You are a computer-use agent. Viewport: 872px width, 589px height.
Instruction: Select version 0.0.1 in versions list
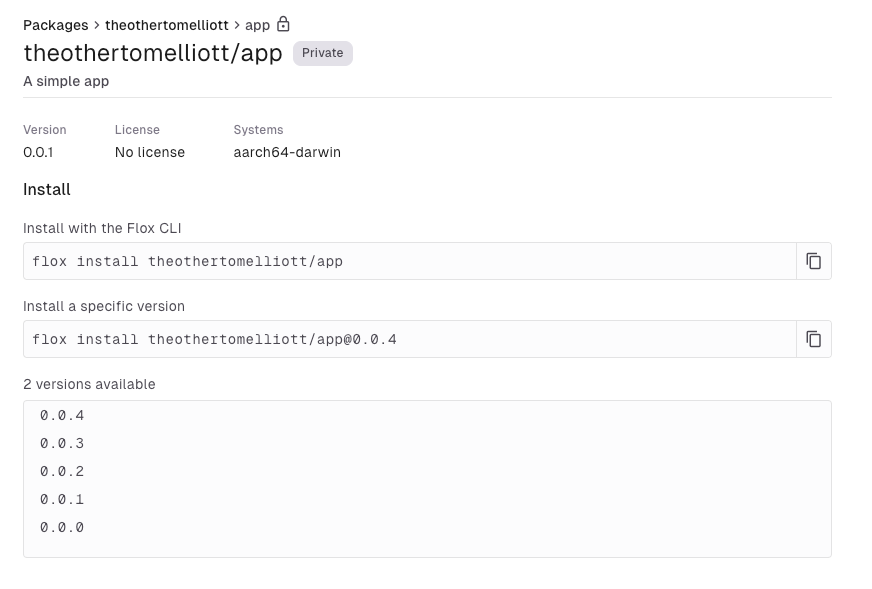[62, 499]
